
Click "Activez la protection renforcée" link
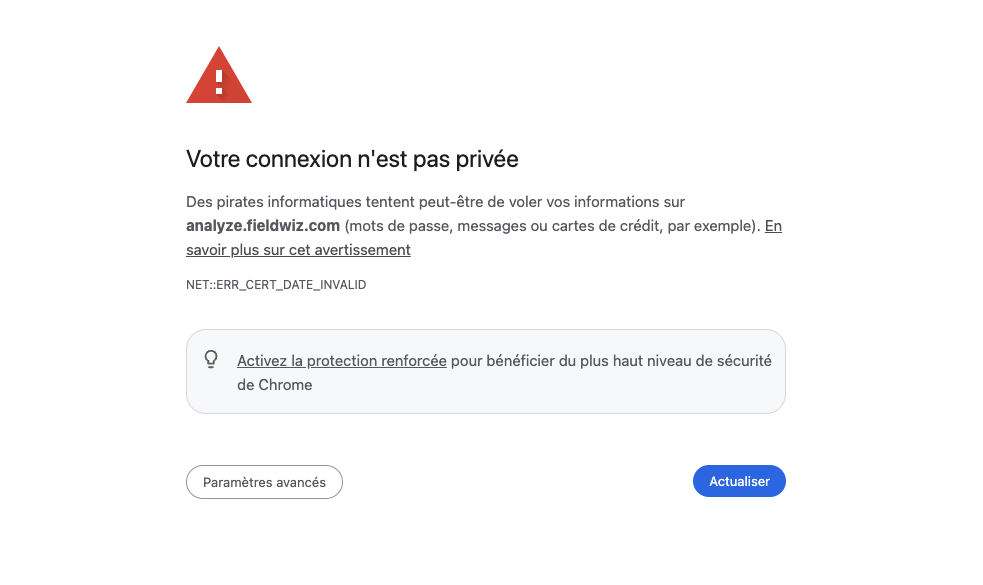tap(341, 361)
